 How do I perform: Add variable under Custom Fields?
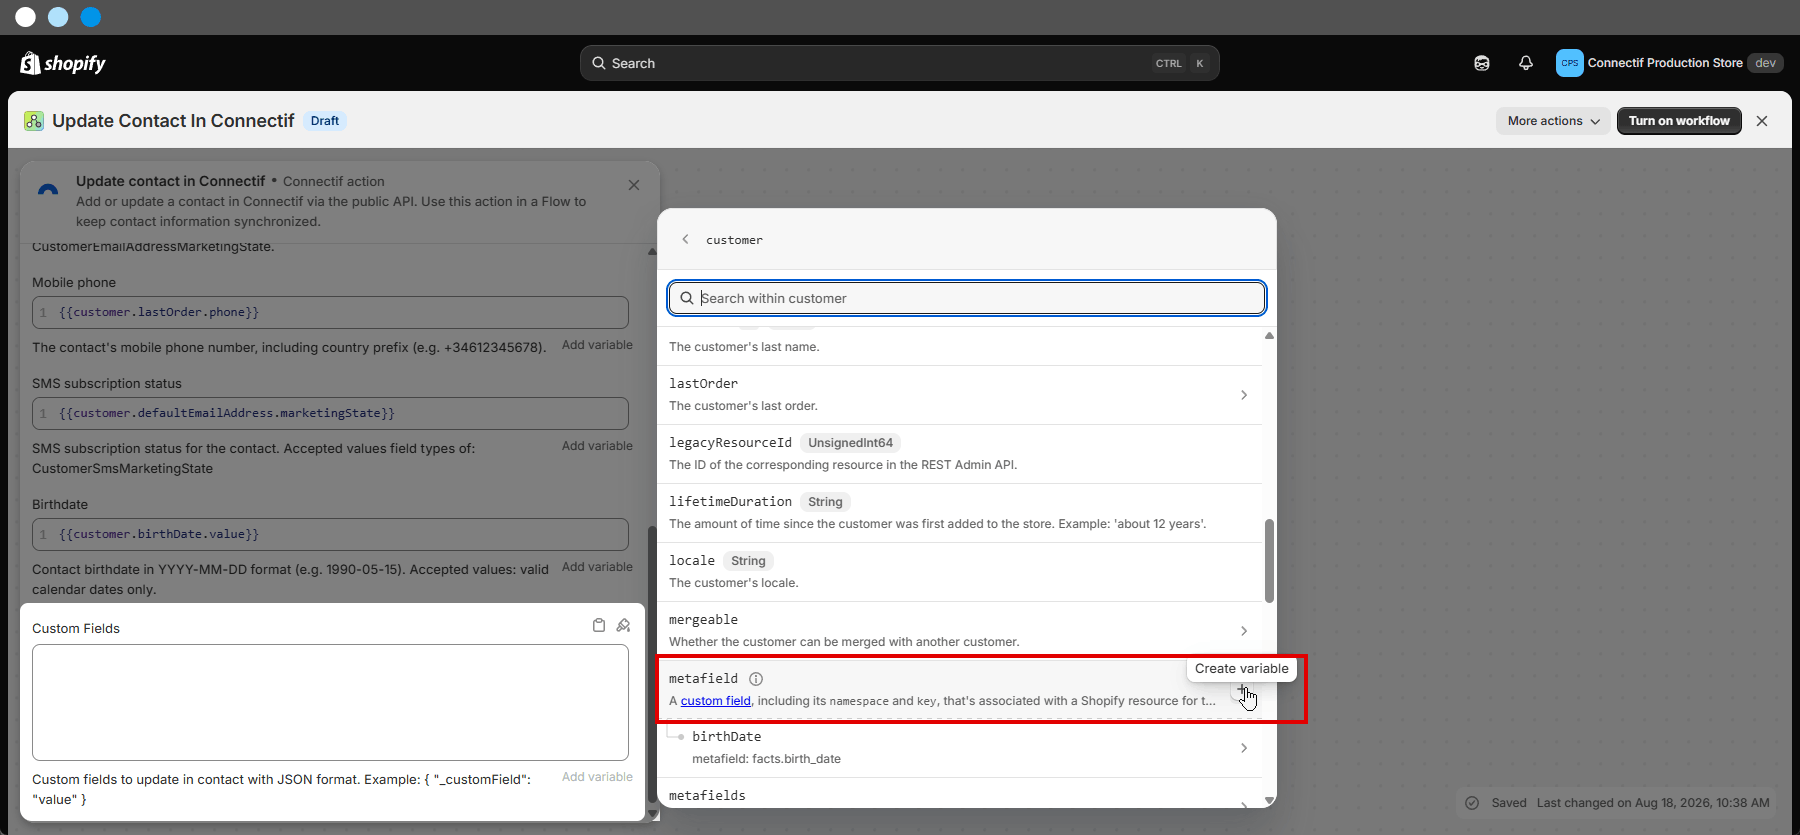pos(597,777)
